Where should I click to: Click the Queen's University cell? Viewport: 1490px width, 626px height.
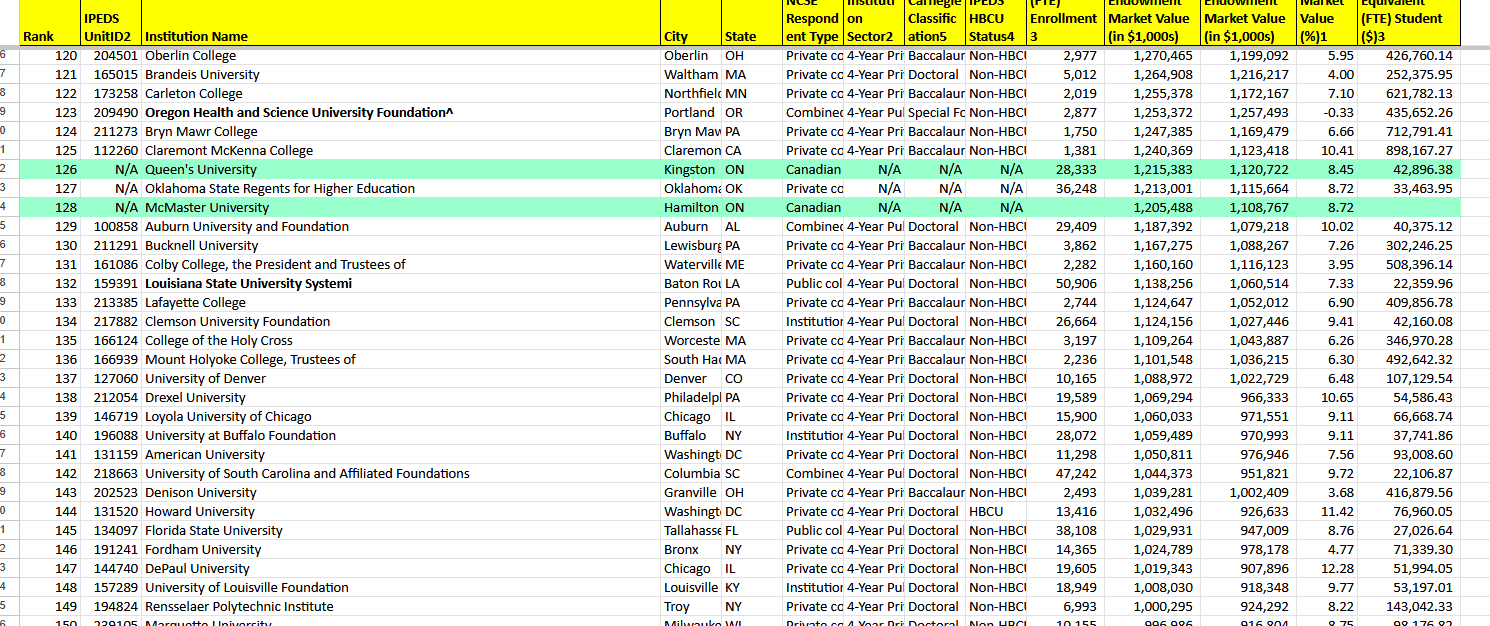(401, 170)
